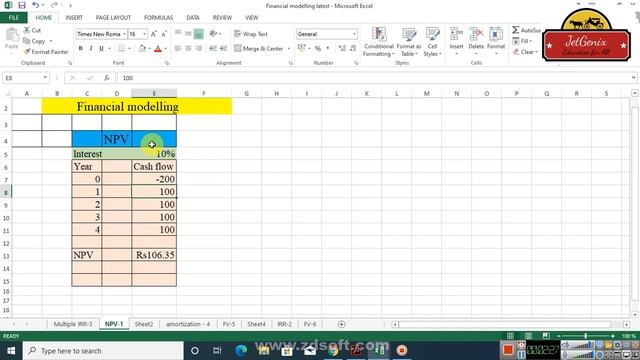Viewport: 640px width, 360px height.
Task: Toggle bold formatting
Action: 81,49
